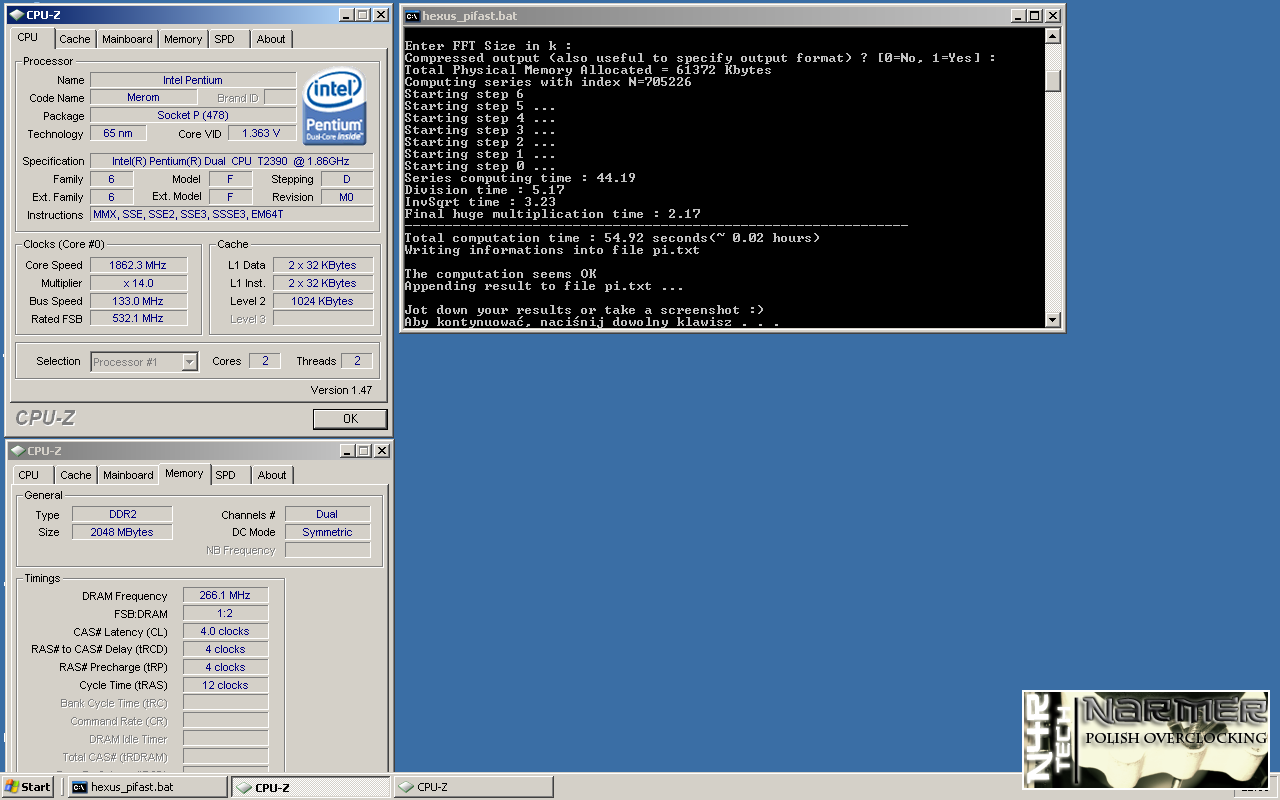Click DC Mode value Symmetric
Screen dimensions: 1280x800
pos(327,532)
